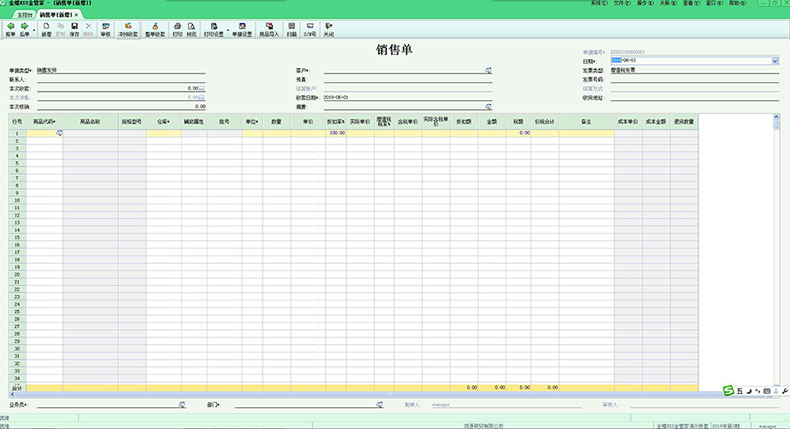Click the 保存 save icon

click(x=74, y=26)
